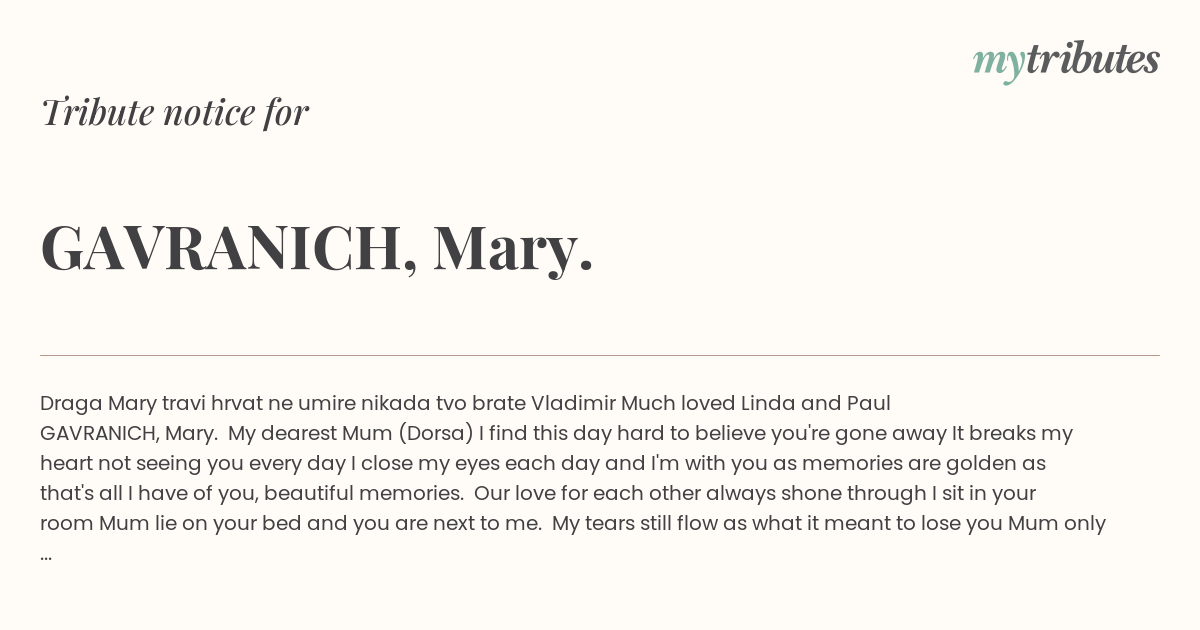Click the line starting "heart not seeing you"

543,463
